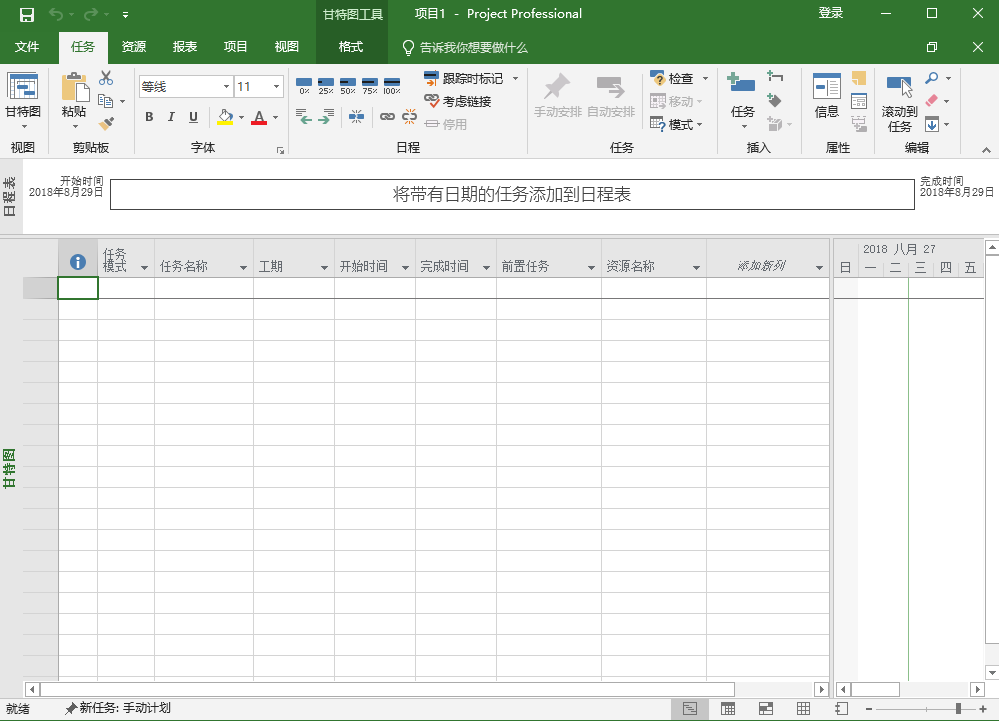Unlink tasks with broken chain icon

click(409, 116)
